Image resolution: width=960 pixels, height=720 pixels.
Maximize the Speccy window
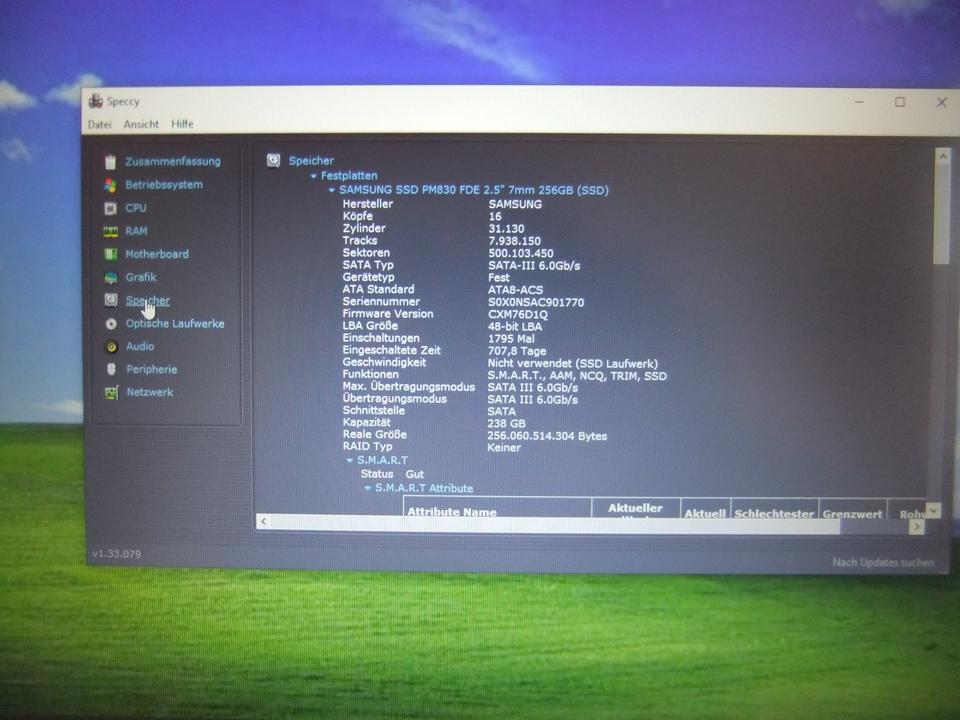pyautogui.click(x=900, y=102)
